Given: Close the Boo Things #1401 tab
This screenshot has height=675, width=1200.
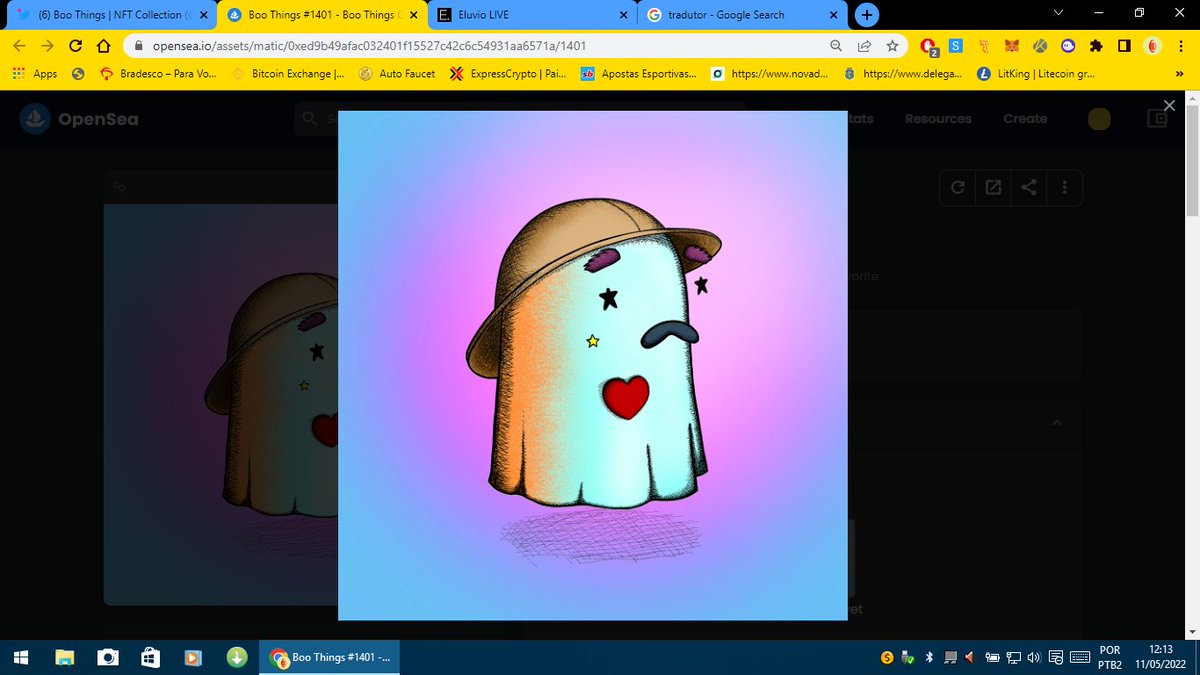Looking at the screenshot, I should click(413, 15).
